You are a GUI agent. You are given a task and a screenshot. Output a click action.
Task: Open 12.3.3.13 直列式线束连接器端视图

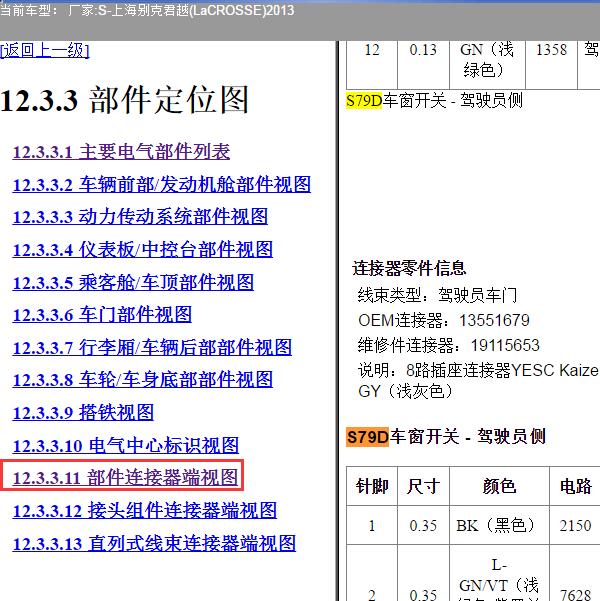tap(154, 544)
